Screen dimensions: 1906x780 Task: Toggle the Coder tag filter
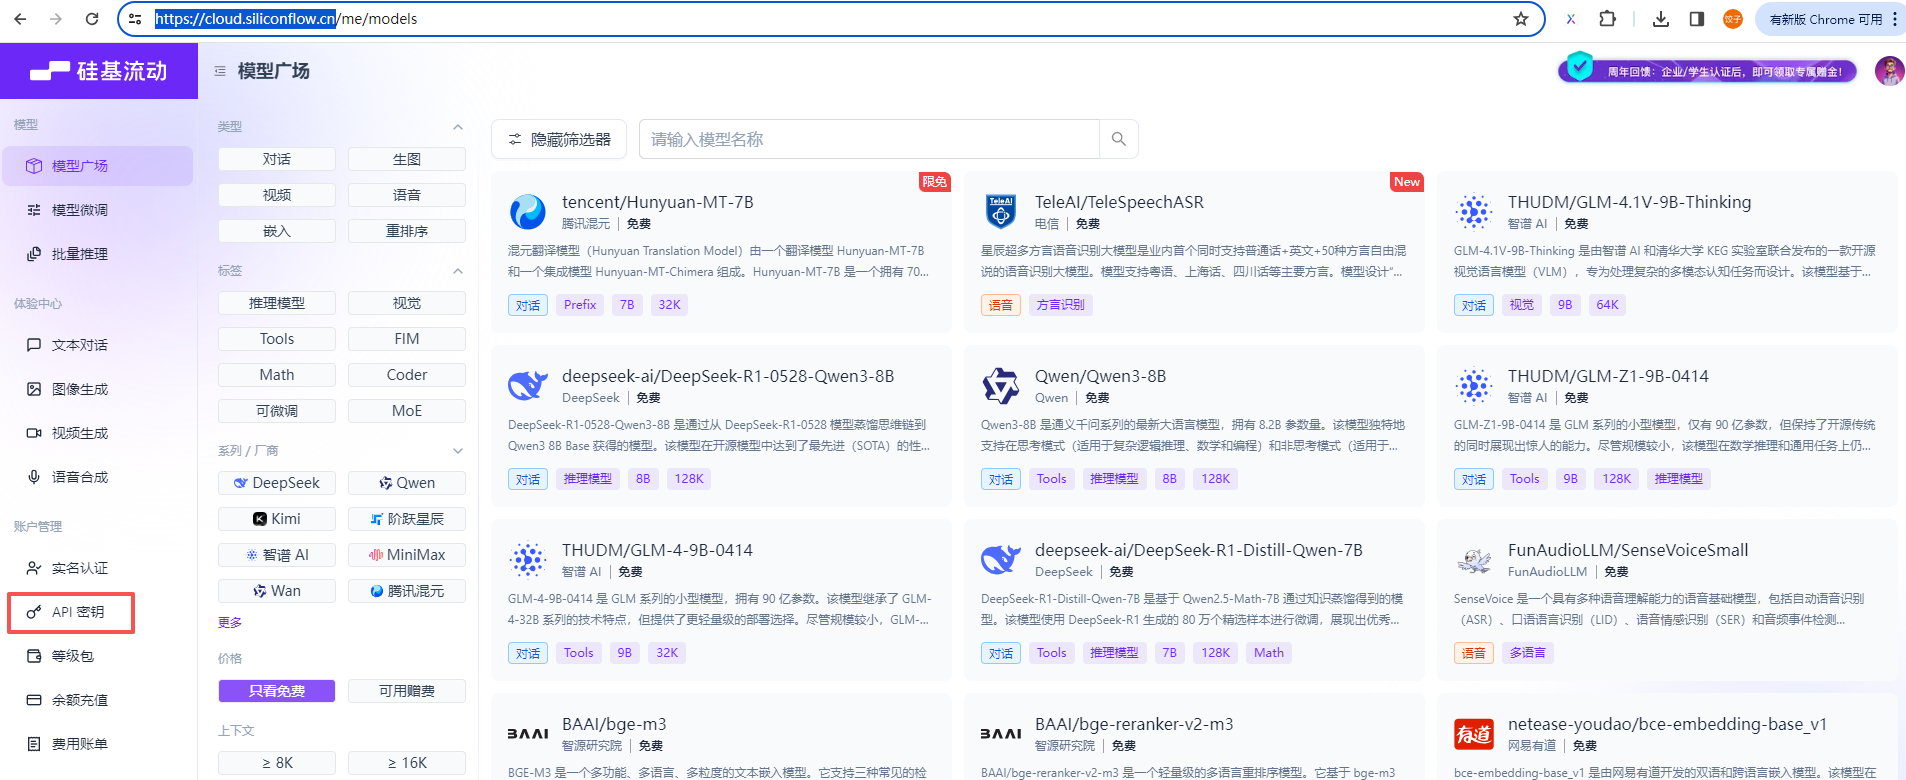407,375
